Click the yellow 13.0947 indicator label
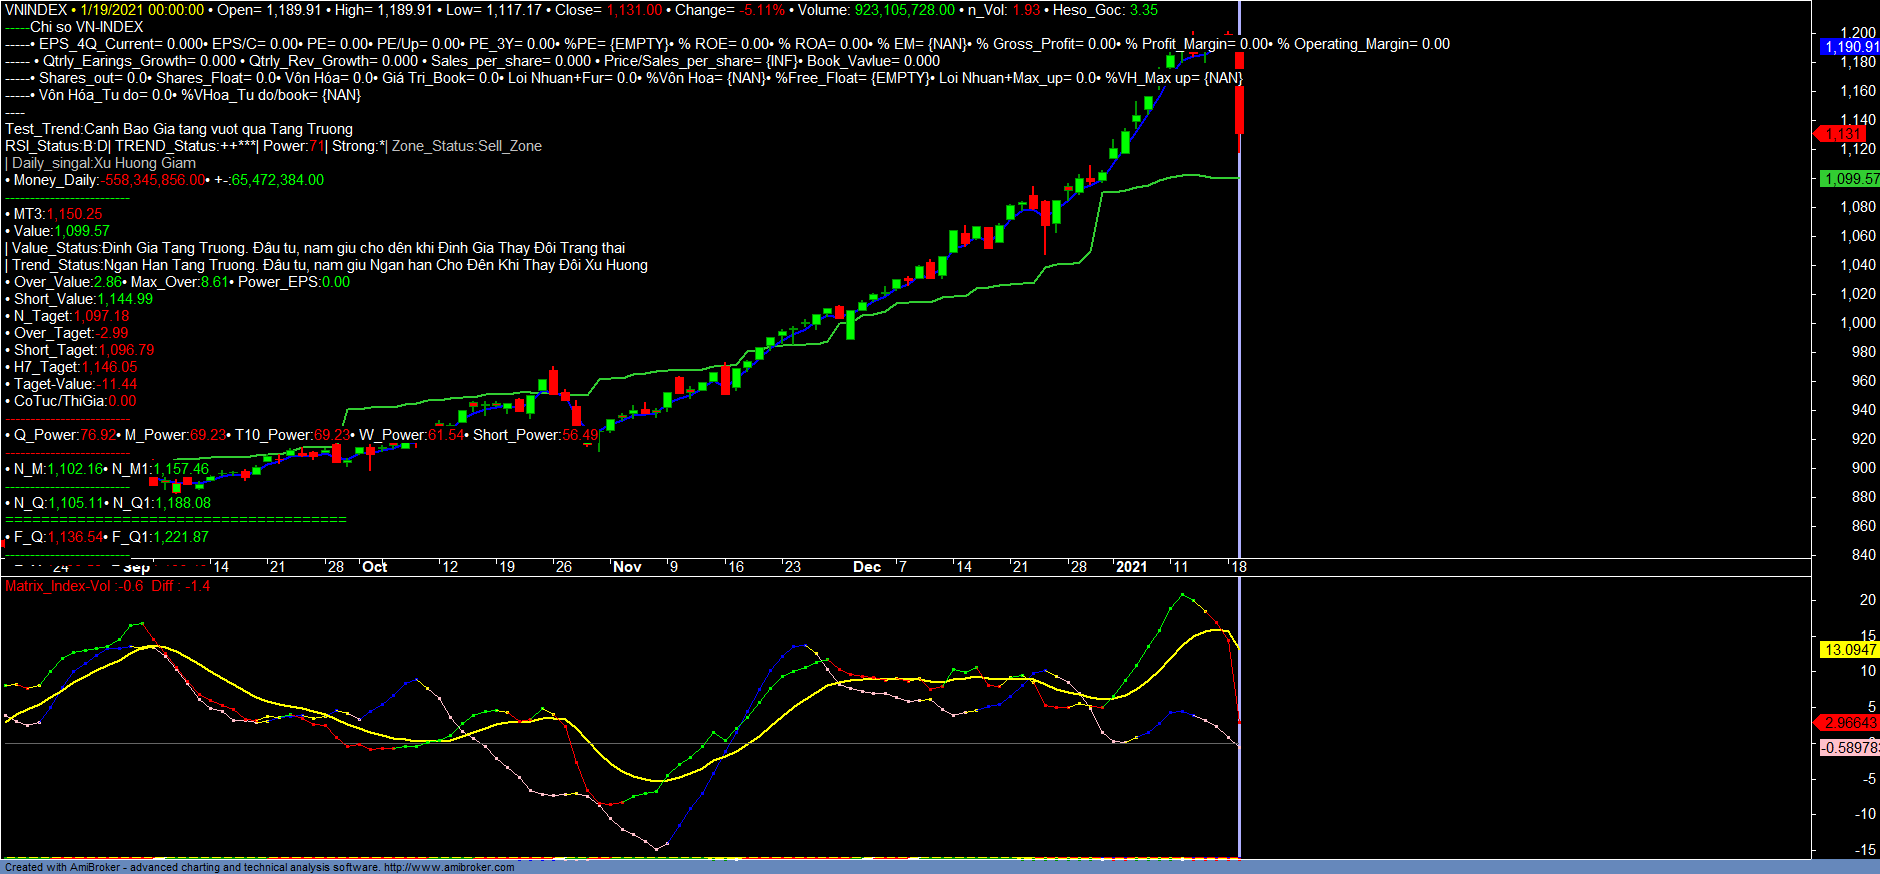The image size is (1880, 874). pyautogui.click(x=1849, y=650)
